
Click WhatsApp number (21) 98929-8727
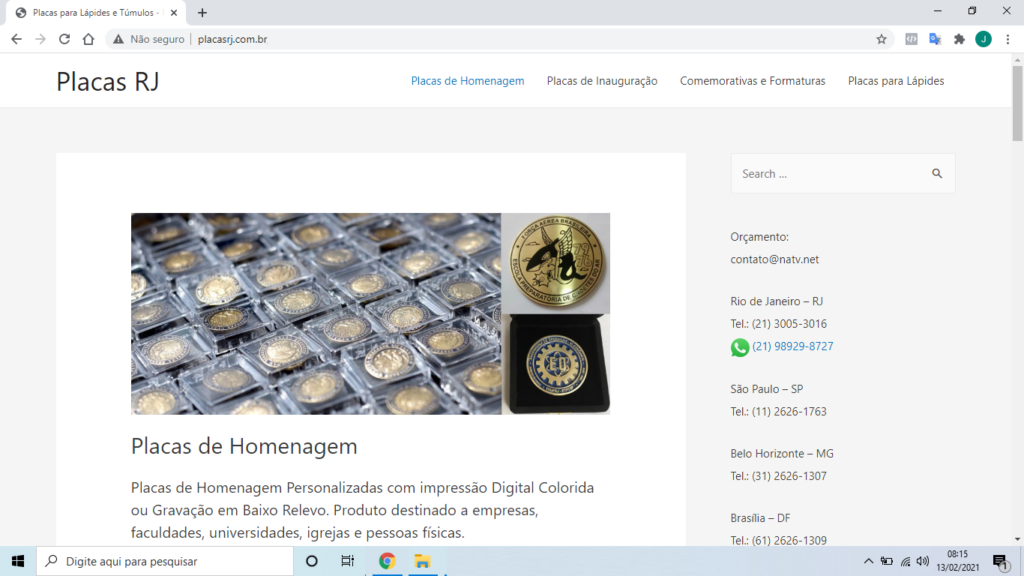[x=792, y=347]
